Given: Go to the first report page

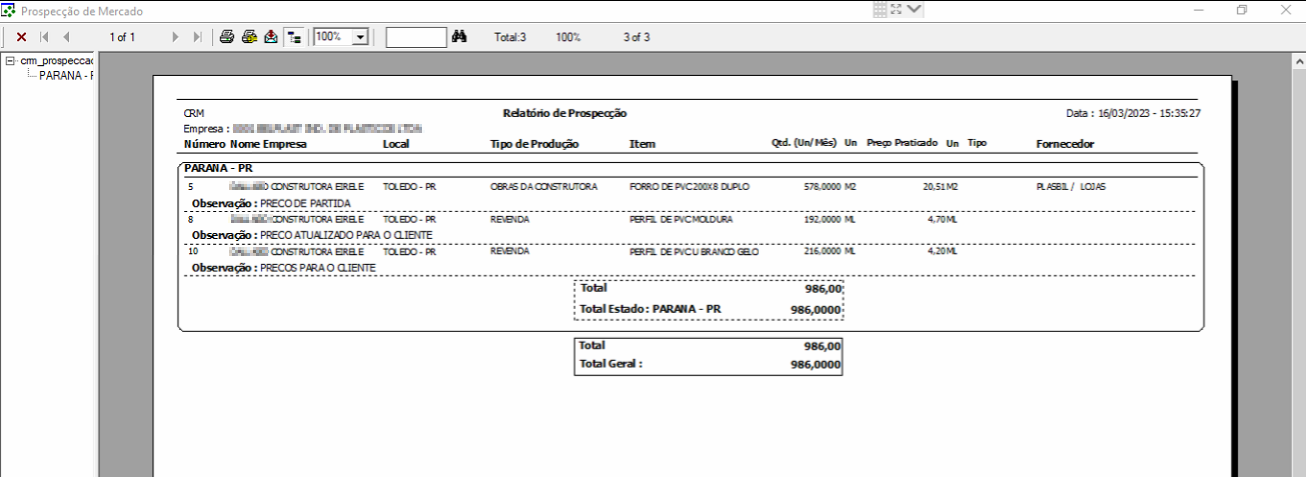Looking at the screenshot, I should point(44,37).
